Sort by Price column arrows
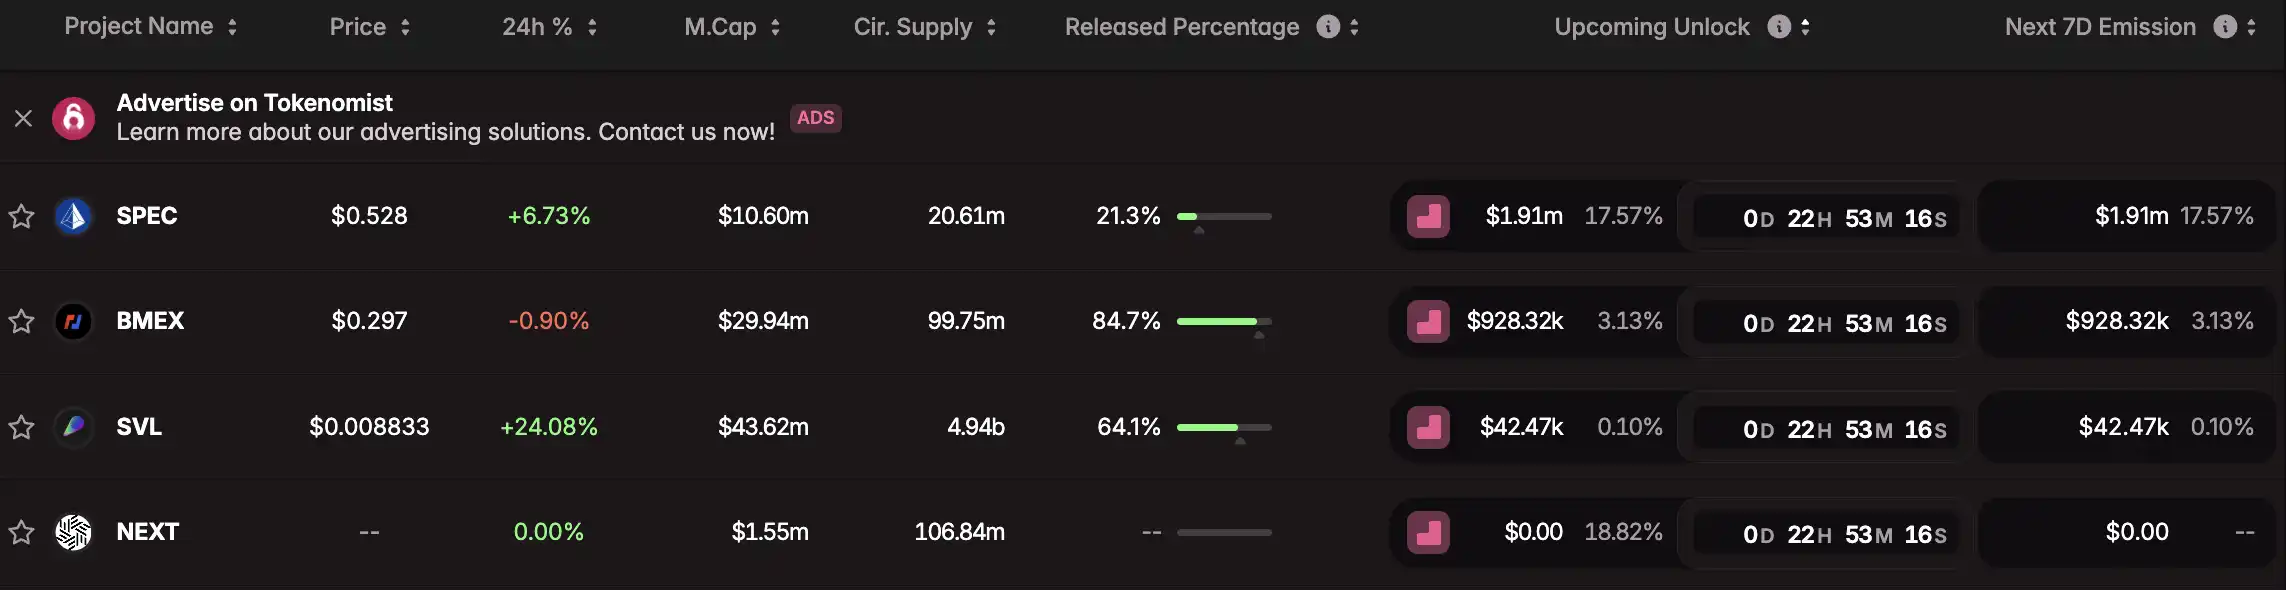This screenshot has height=590, width=2286. [x=405, y=27]
